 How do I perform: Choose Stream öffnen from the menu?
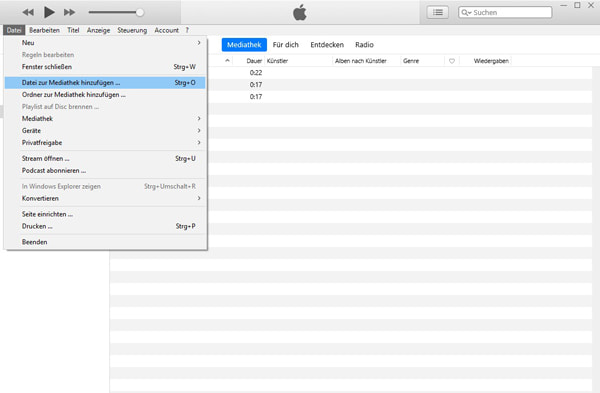click(105, 158)
